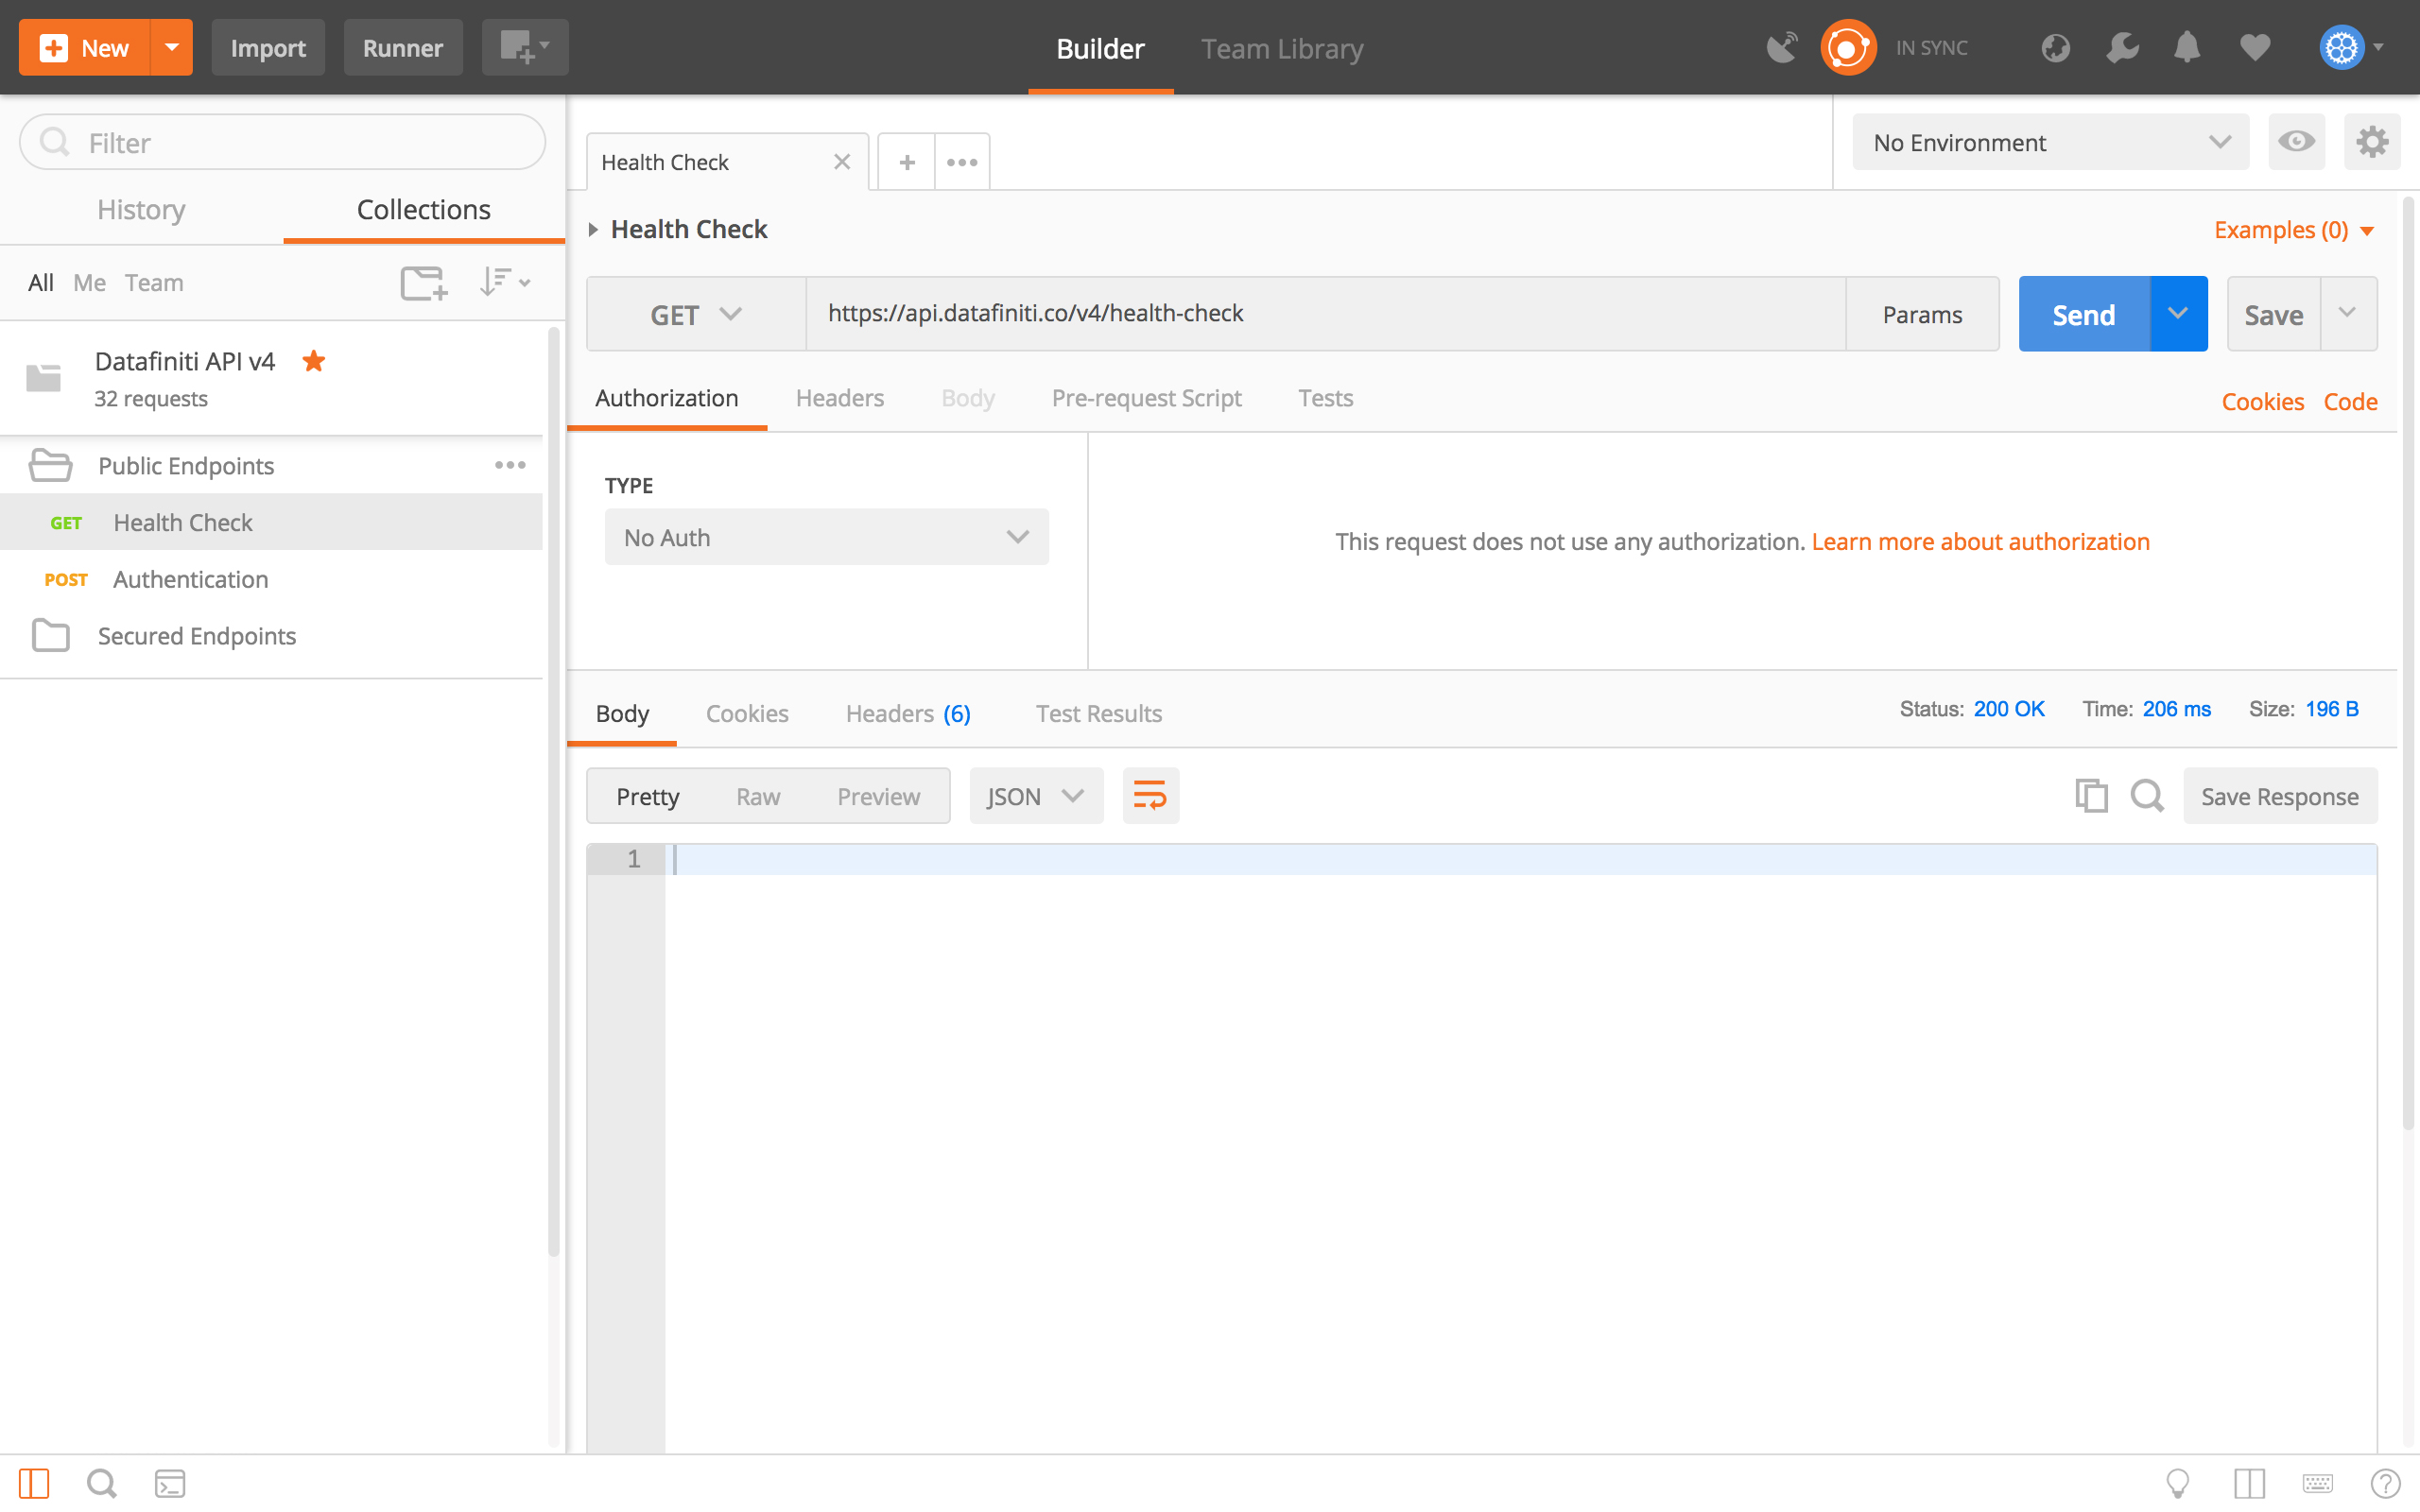Open the GET method dropdown
Image resolution: width=2420 pixels, height=1512 pixels.
(696, 314)
